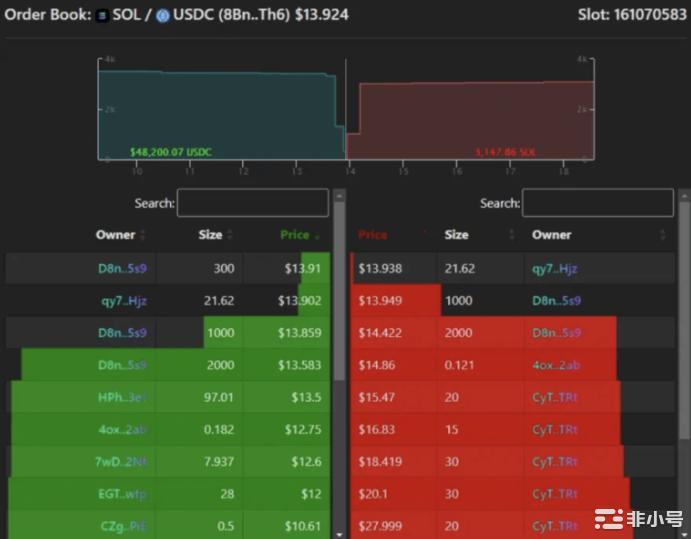Focus the bids Search input field
This screenshot has width=691, height=539.
coord(252,203)
